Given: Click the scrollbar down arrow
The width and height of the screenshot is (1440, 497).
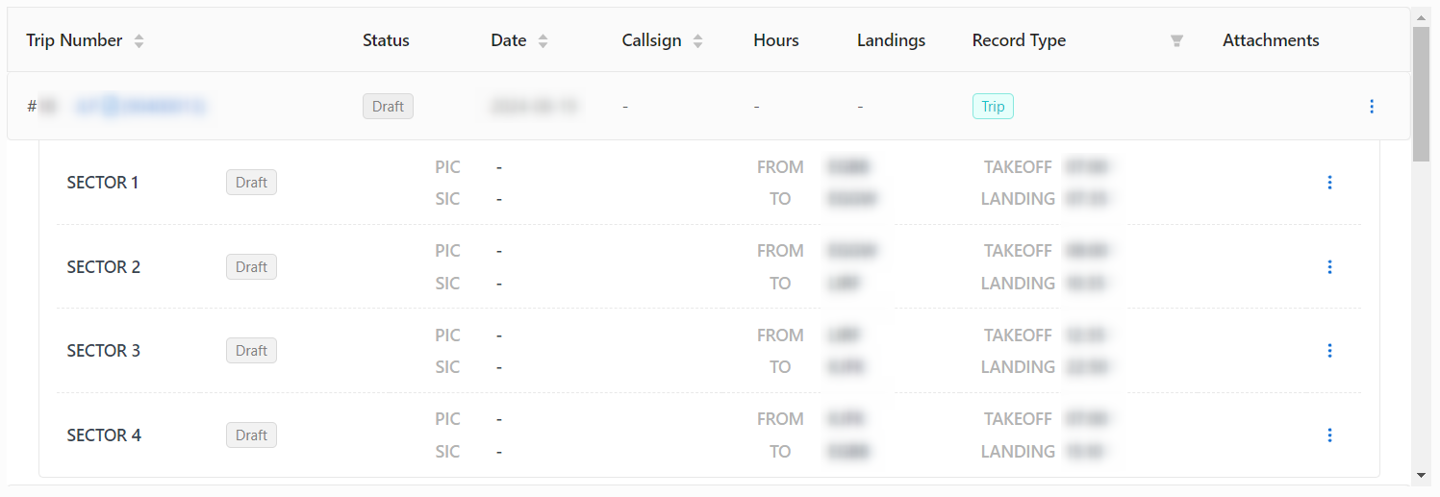Looking at the screenshot, I should (1421, 475).
